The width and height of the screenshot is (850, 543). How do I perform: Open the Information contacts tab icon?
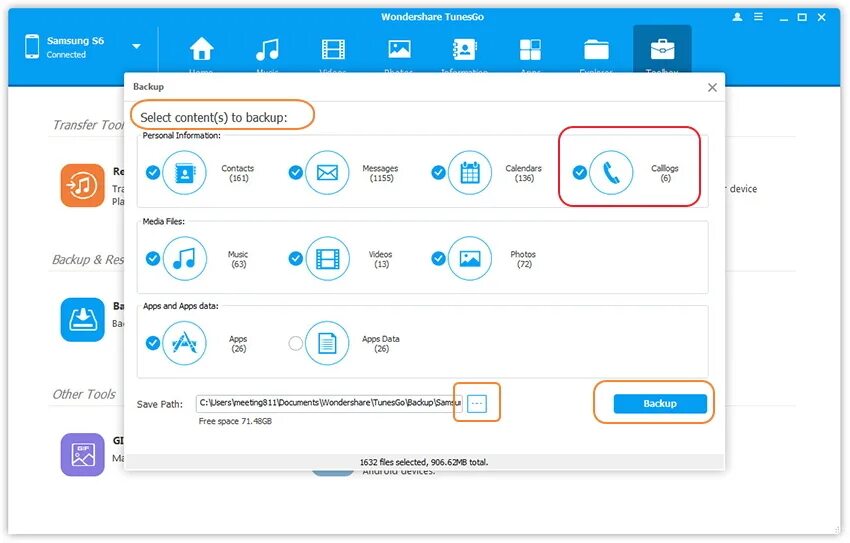pyautogui.click(x=465, y=50)
